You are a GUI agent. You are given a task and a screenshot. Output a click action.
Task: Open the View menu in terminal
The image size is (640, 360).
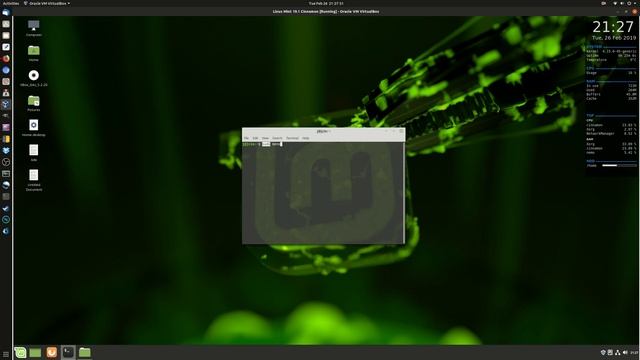265,138
